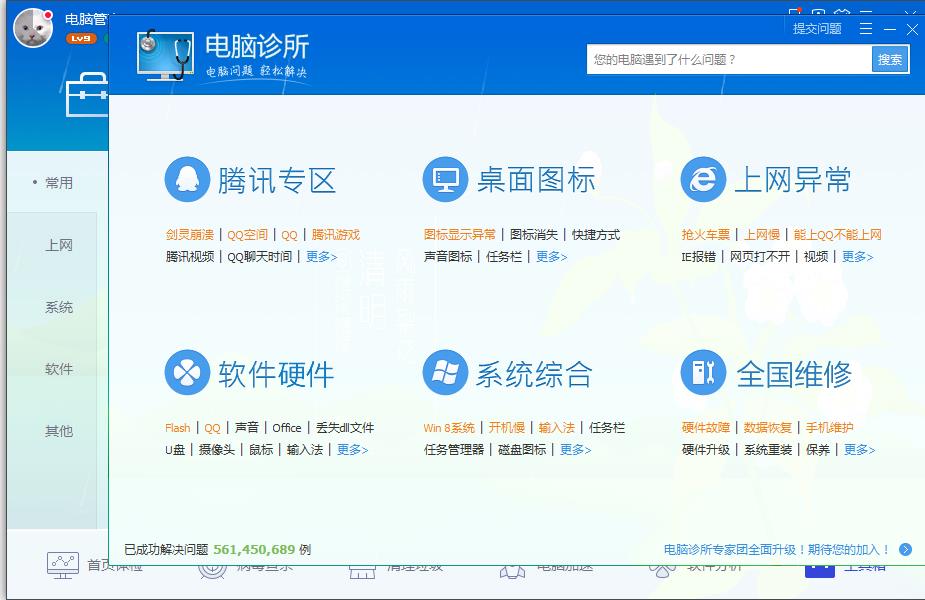Open the Flash link under 软件硬件
Image resolution: width=925 pixels, height=600 pixels.
click(x=178, y=428)
